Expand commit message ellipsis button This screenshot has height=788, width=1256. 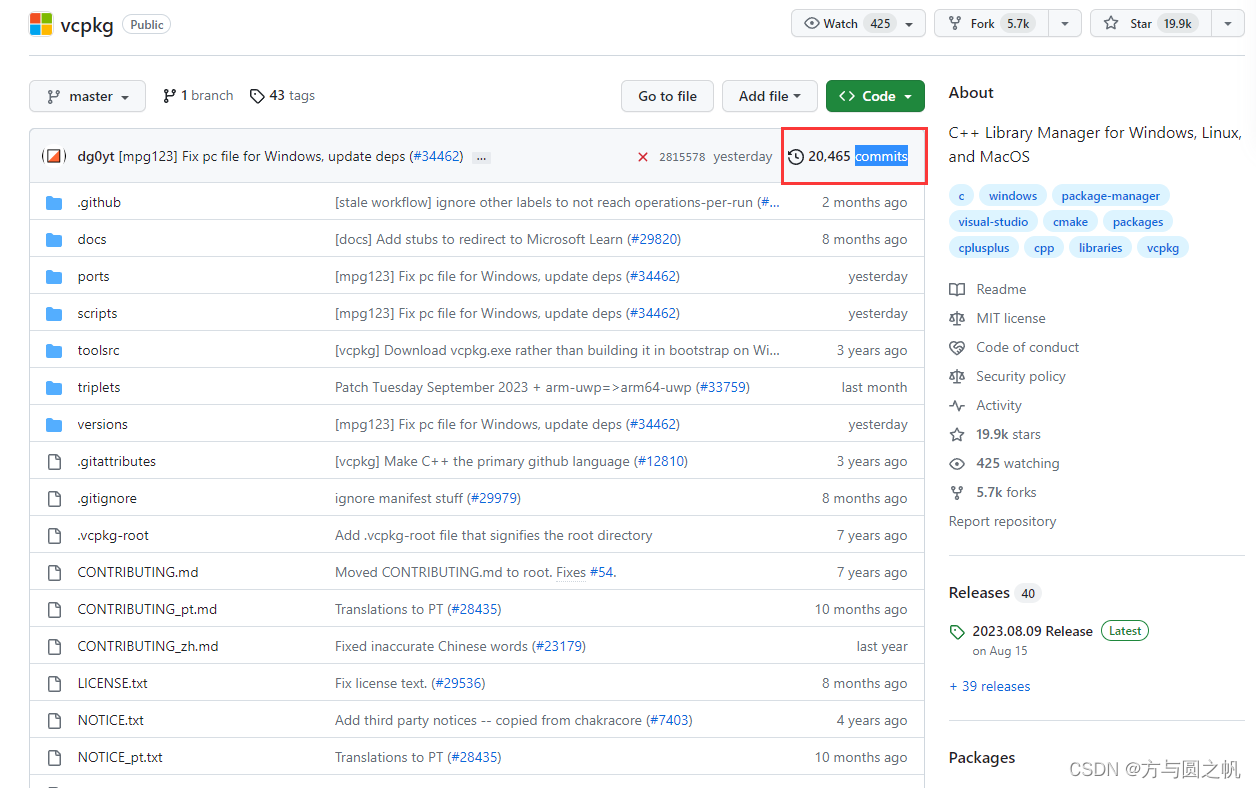pos(481,158)
